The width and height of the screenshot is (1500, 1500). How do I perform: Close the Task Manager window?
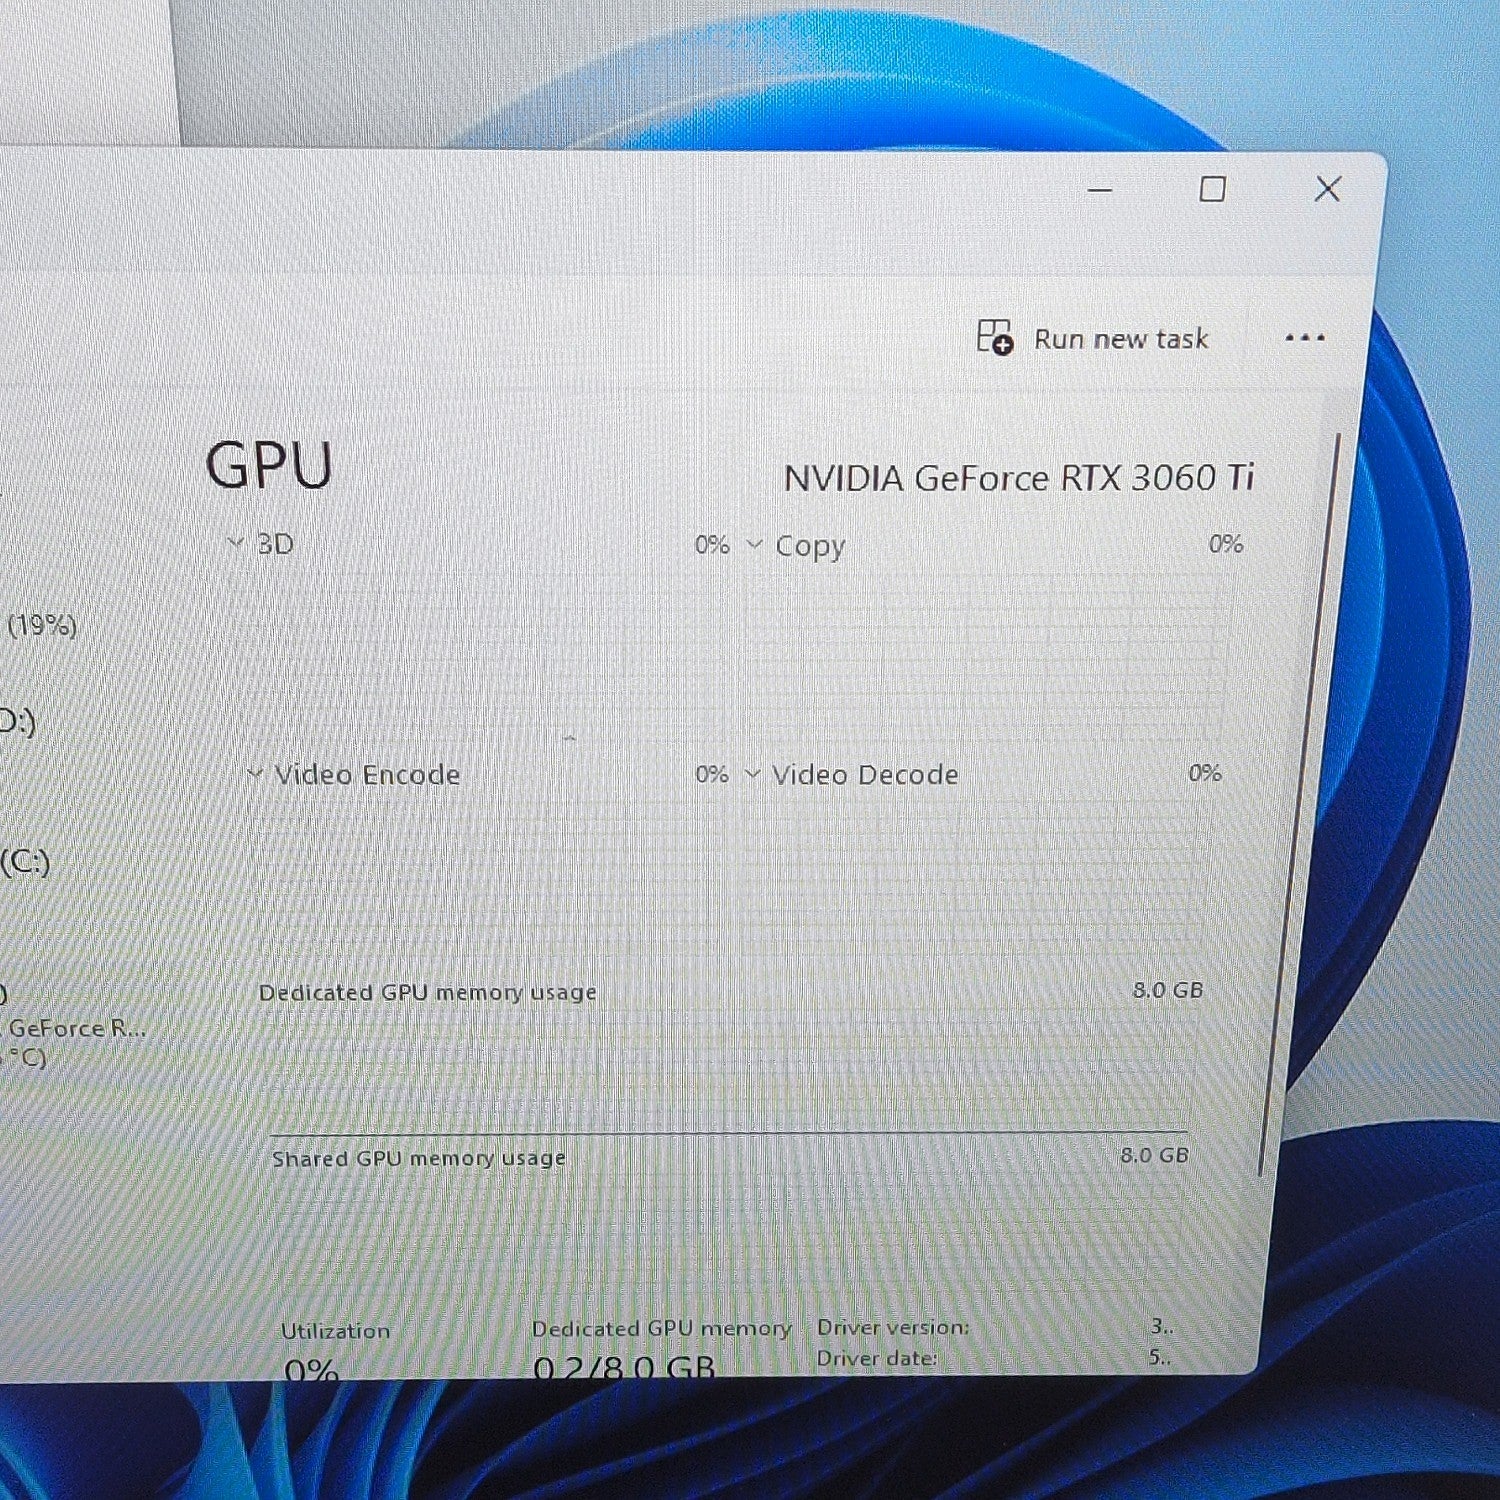[1327, 189]
